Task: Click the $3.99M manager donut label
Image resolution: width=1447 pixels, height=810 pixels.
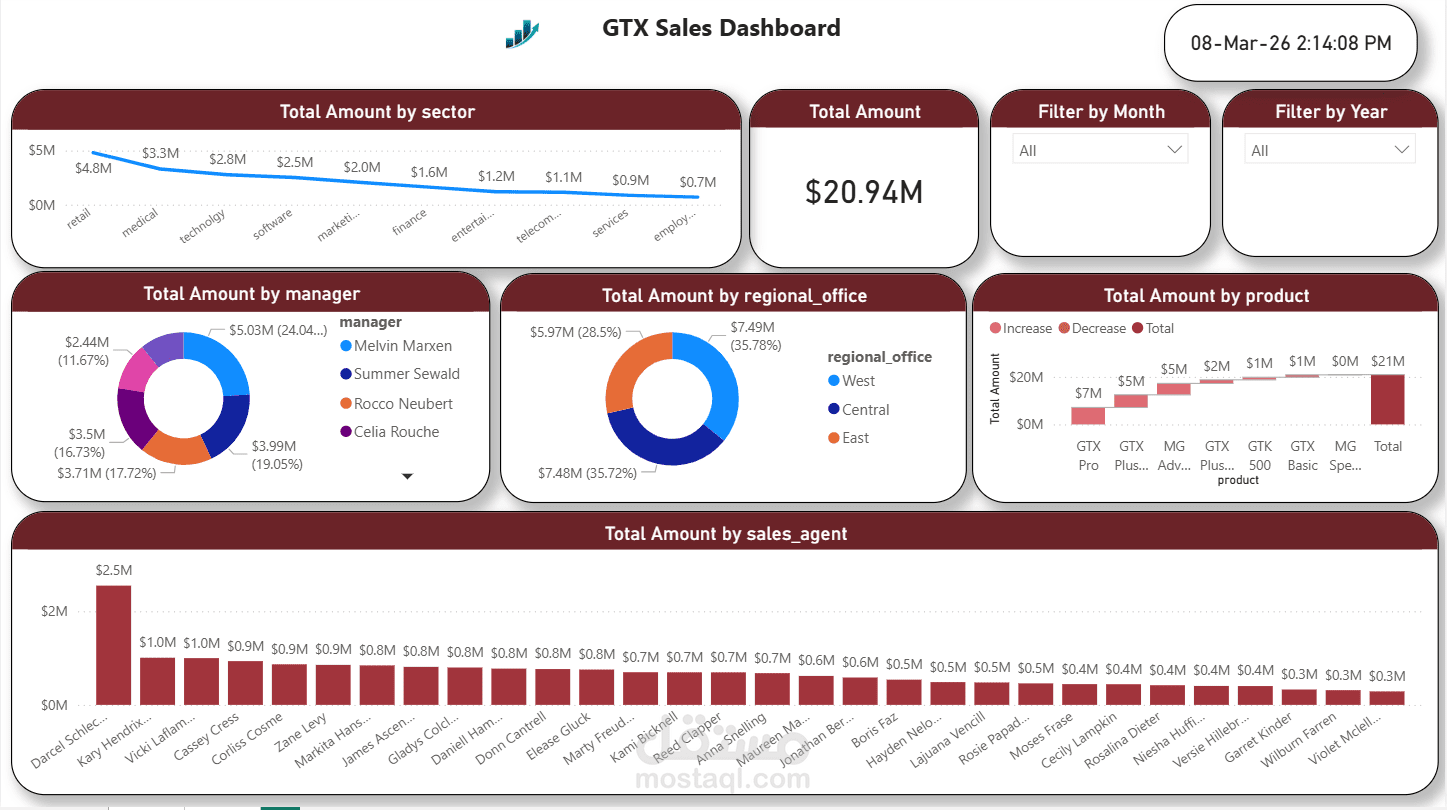Action: click(x=277, y=455)
